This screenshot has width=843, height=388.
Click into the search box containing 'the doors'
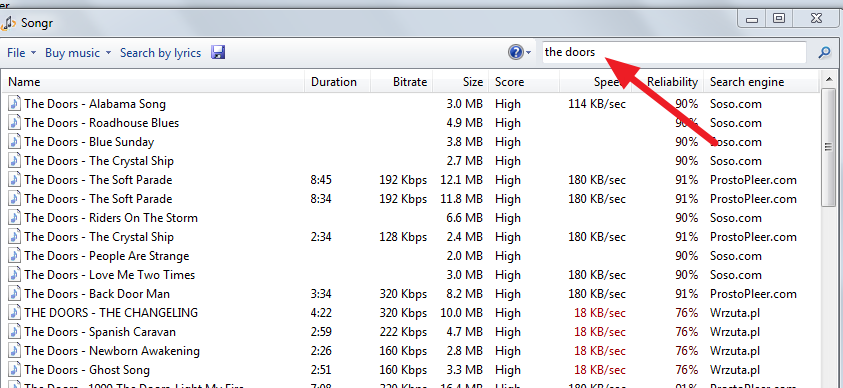(x=674, y=52)
